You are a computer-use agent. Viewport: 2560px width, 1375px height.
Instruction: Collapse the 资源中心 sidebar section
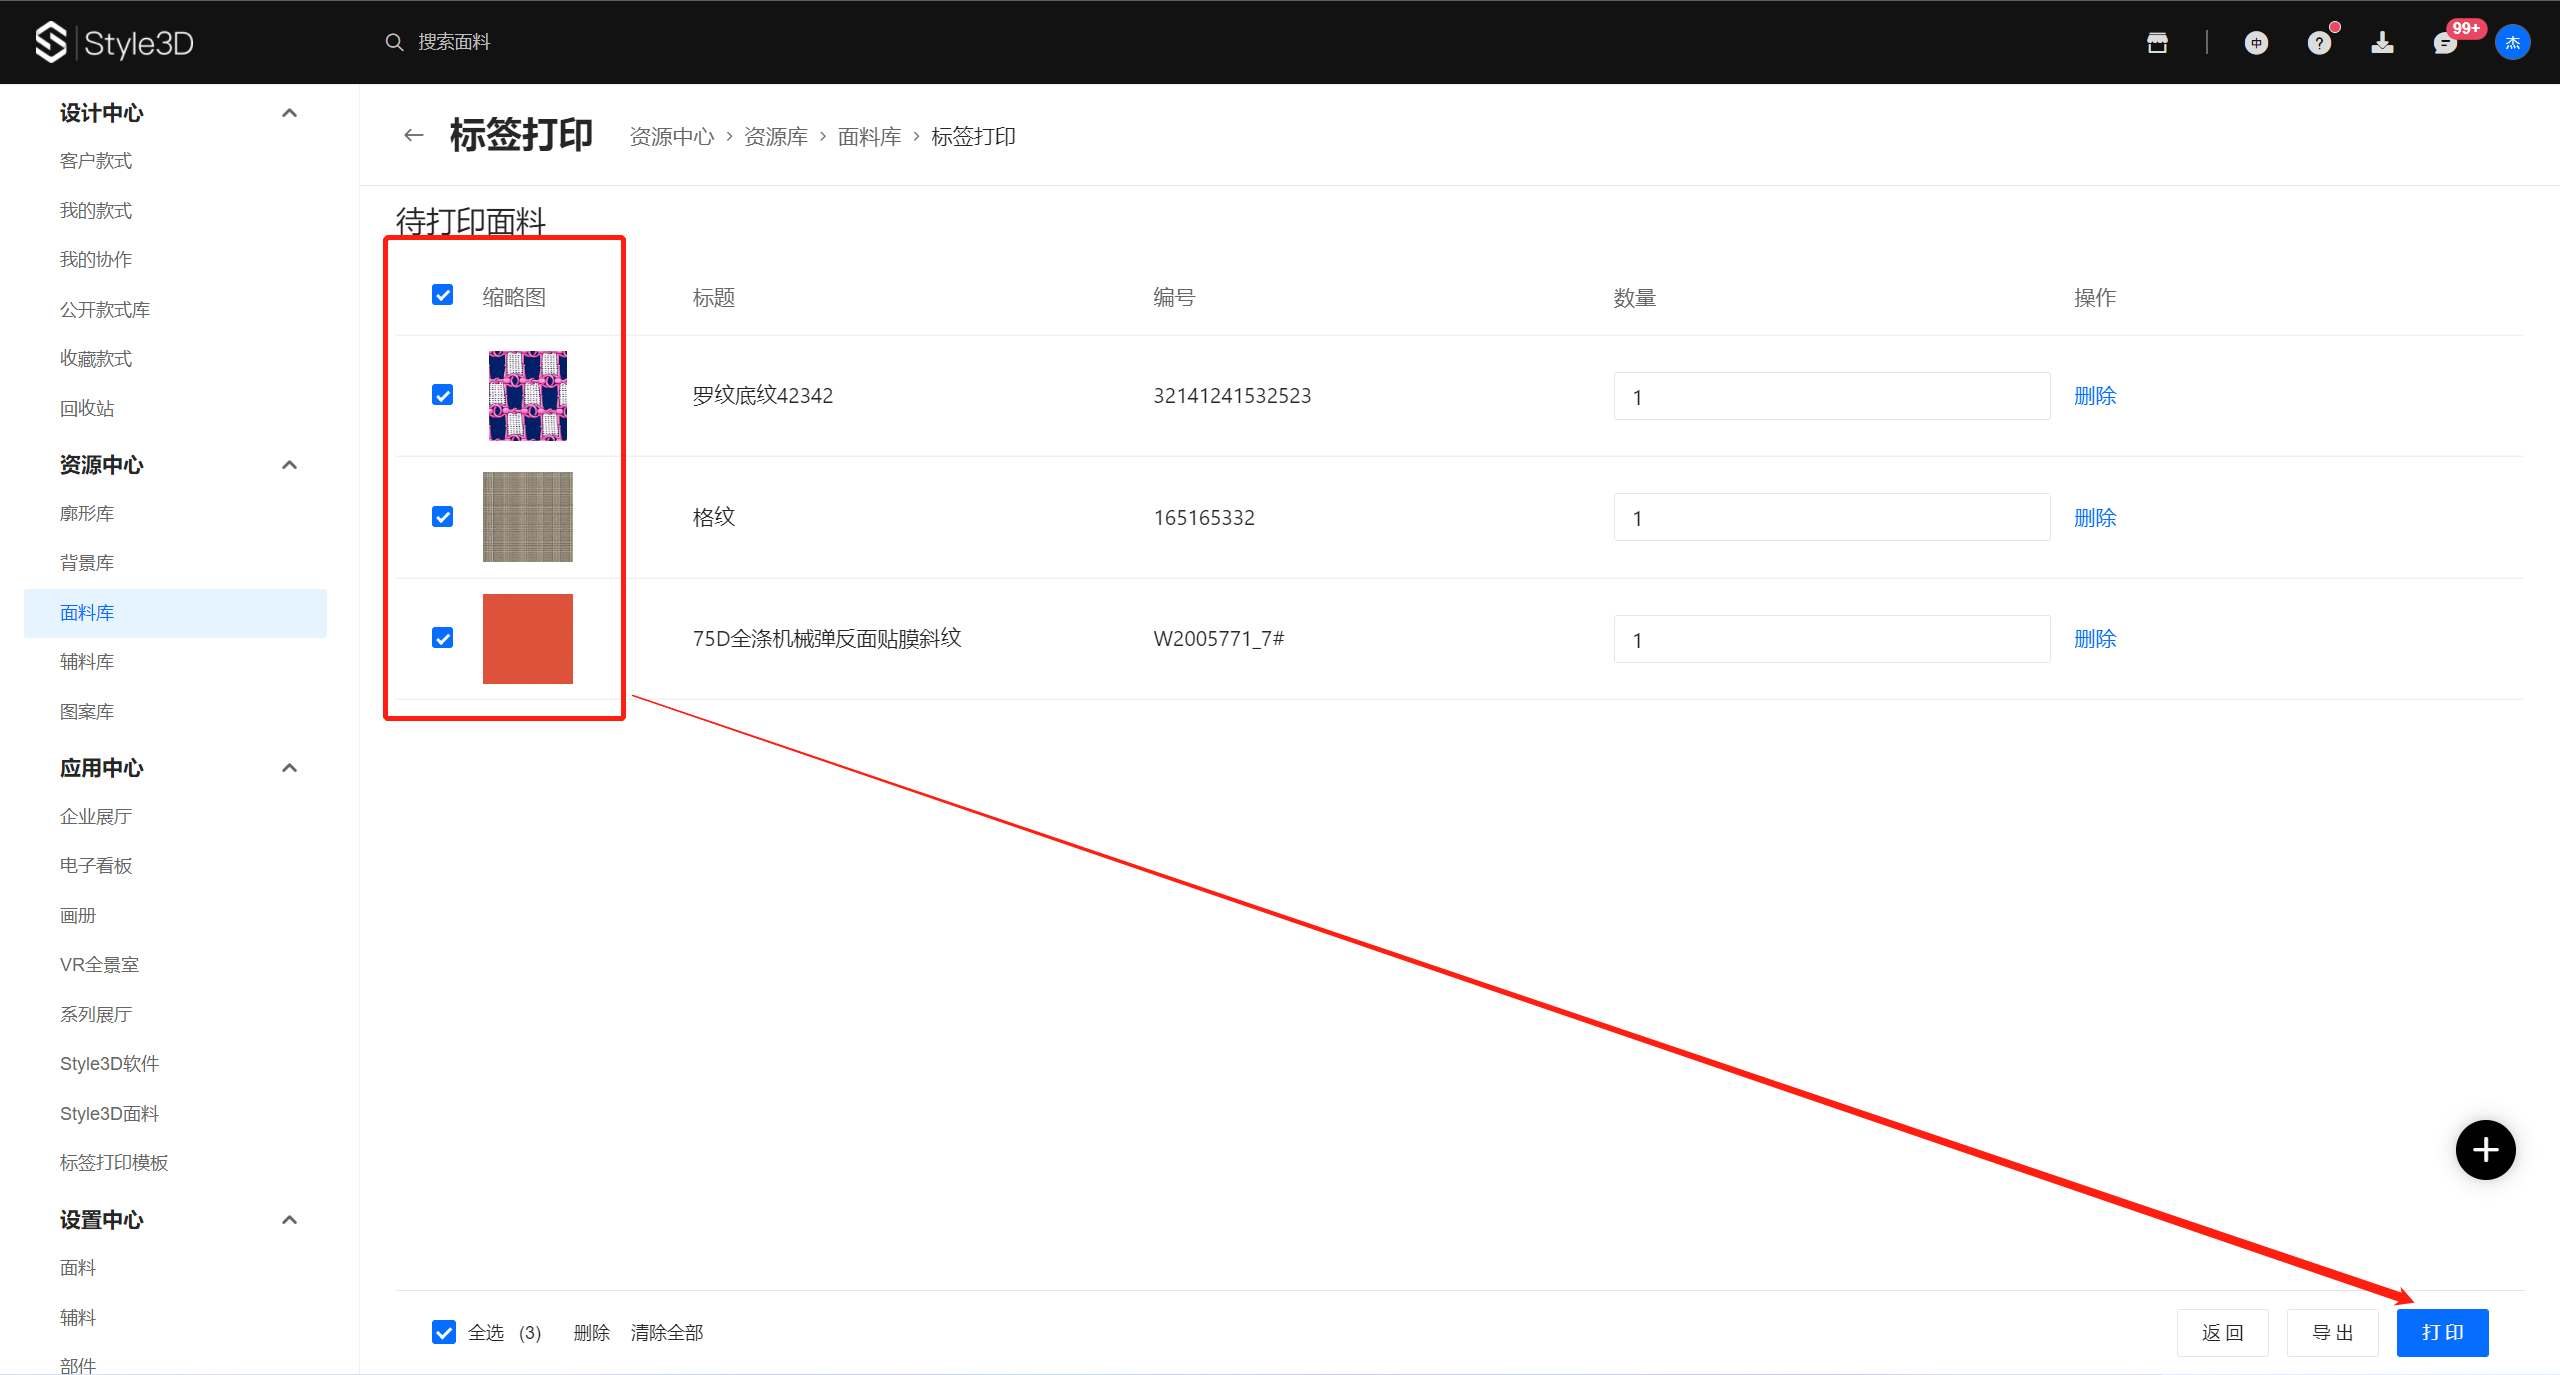290,465
